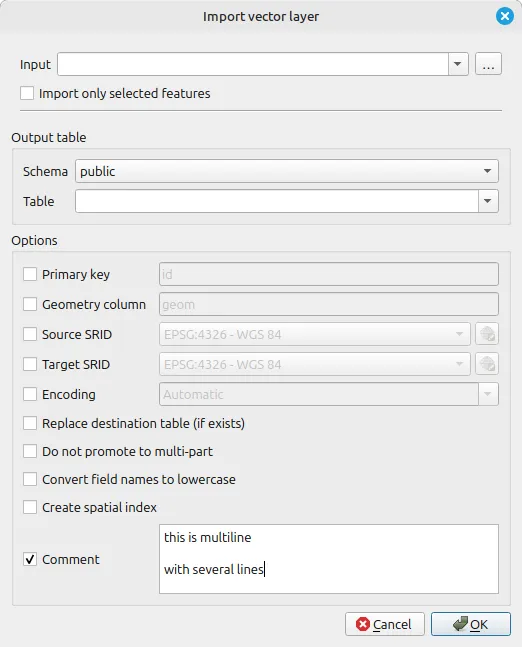Click the Table name input field

pyautogui.click(x=277, y=201)
